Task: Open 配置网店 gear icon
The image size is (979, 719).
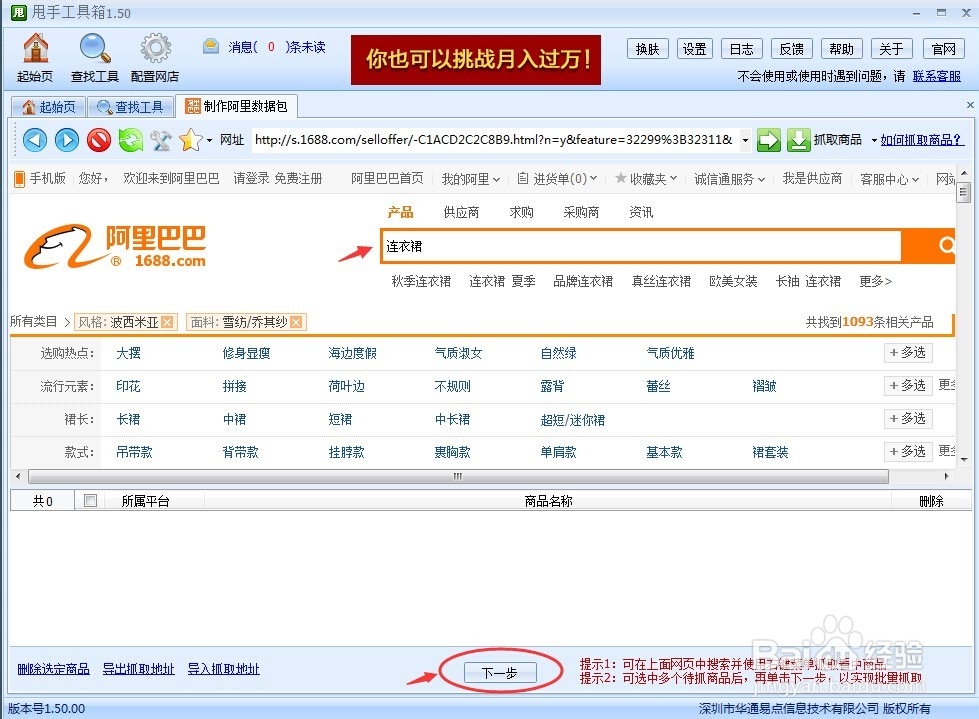Action: click(155, 48)
